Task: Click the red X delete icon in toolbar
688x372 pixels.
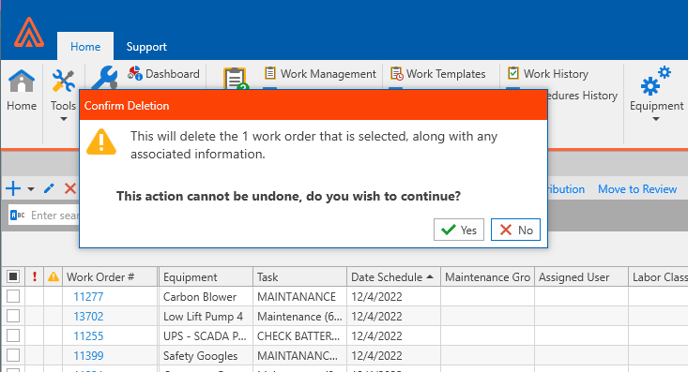Action: [x=70, y=189]
